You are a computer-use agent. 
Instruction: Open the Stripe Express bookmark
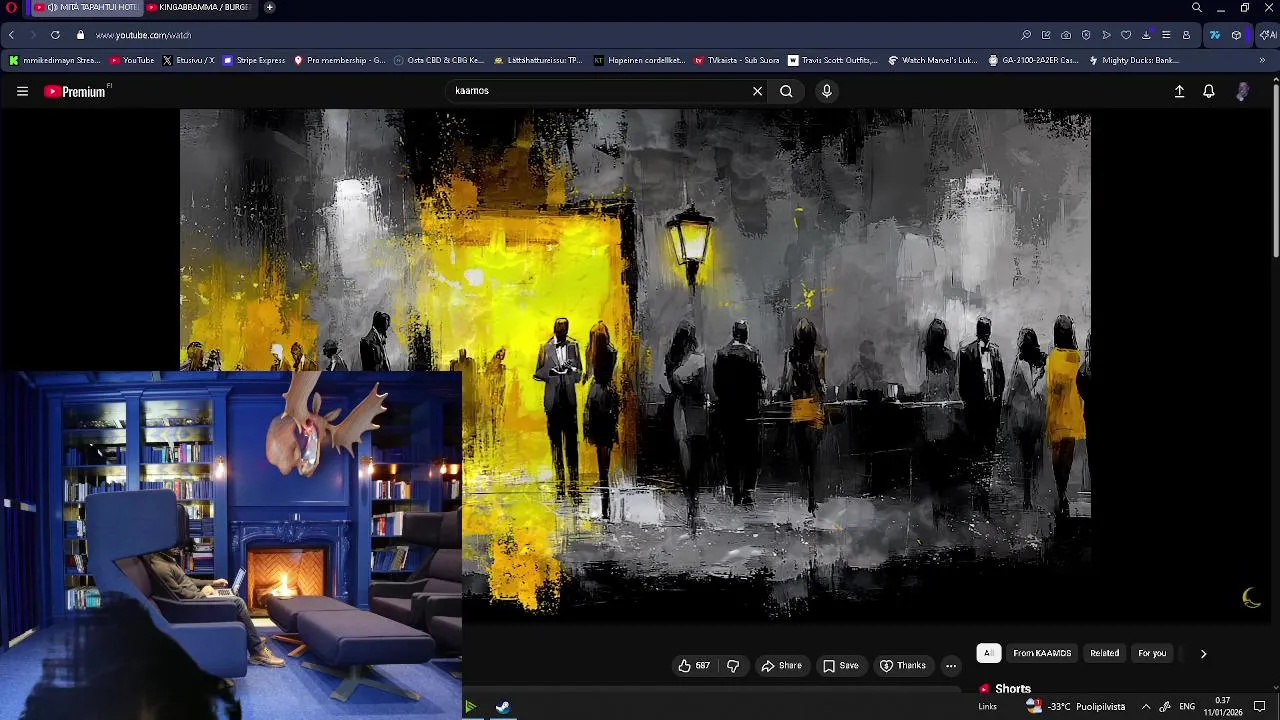click(x=255, y=60)
